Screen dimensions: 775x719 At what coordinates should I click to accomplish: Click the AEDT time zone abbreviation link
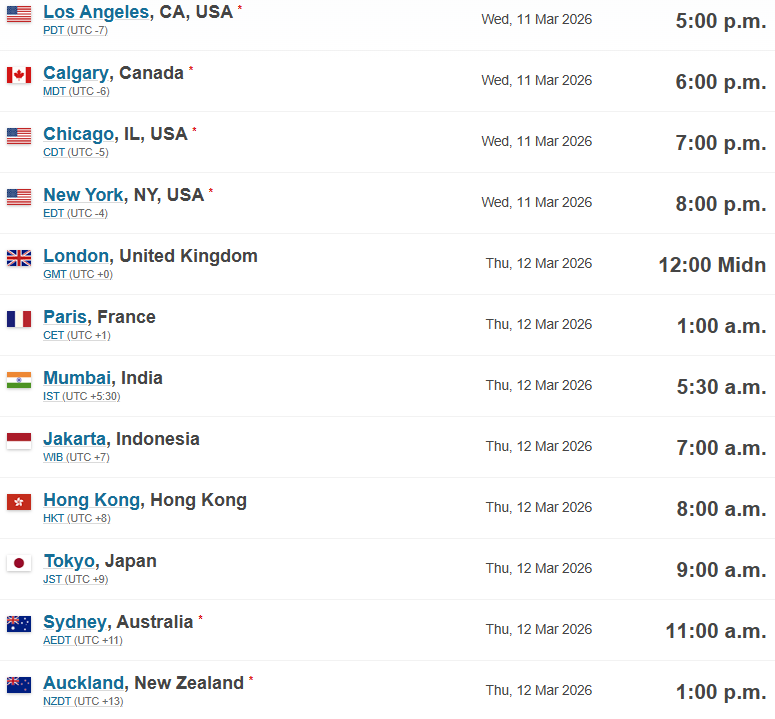57,641
